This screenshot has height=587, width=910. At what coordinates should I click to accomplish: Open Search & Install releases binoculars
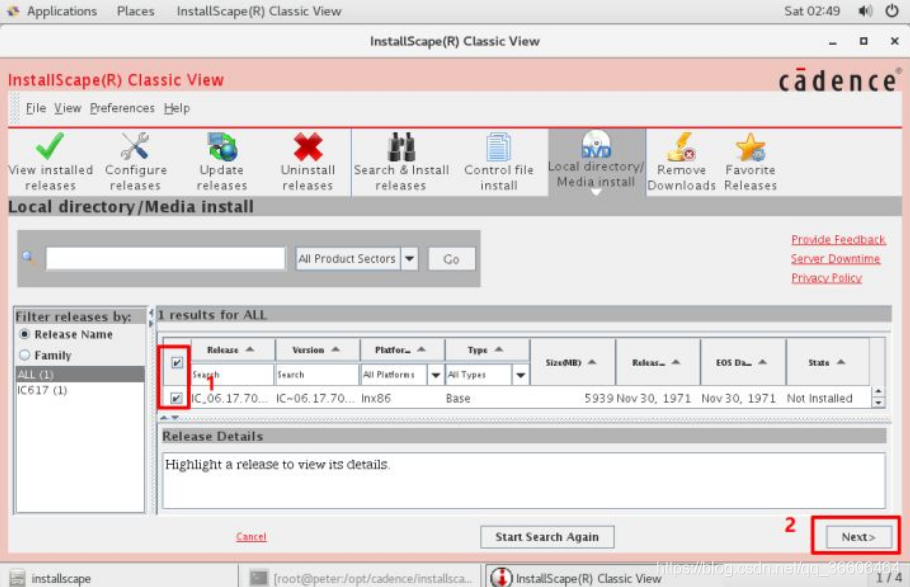[401, 149]
